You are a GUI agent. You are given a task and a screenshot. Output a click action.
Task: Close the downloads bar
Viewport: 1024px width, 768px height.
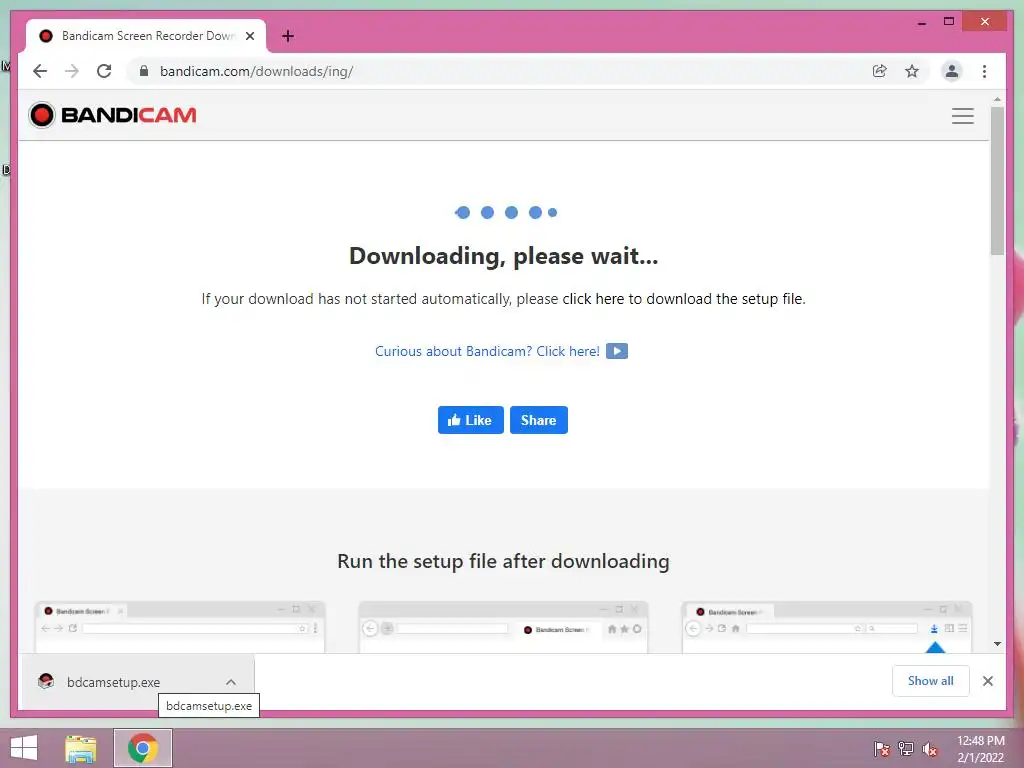pos(987,681)
